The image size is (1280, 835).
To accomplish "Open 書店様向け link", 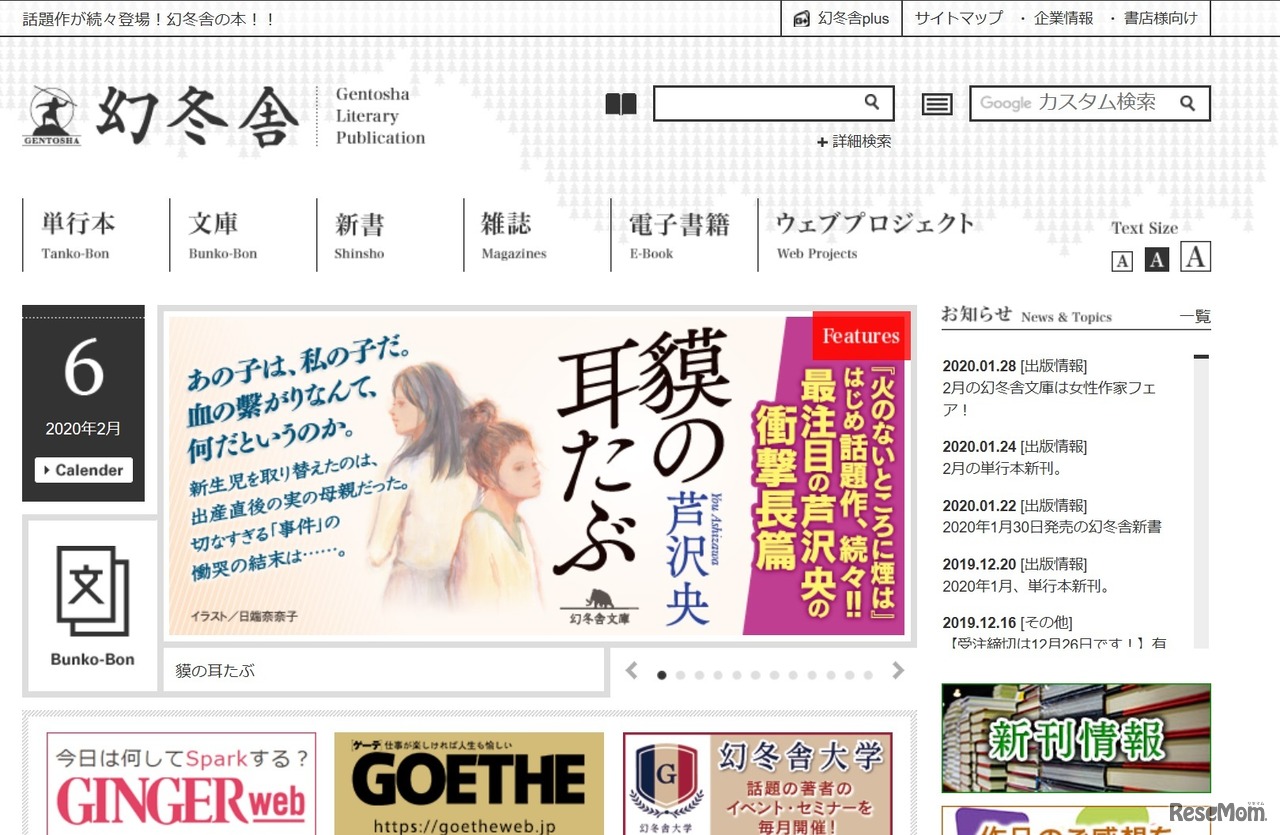I will tap(1160, 18).
